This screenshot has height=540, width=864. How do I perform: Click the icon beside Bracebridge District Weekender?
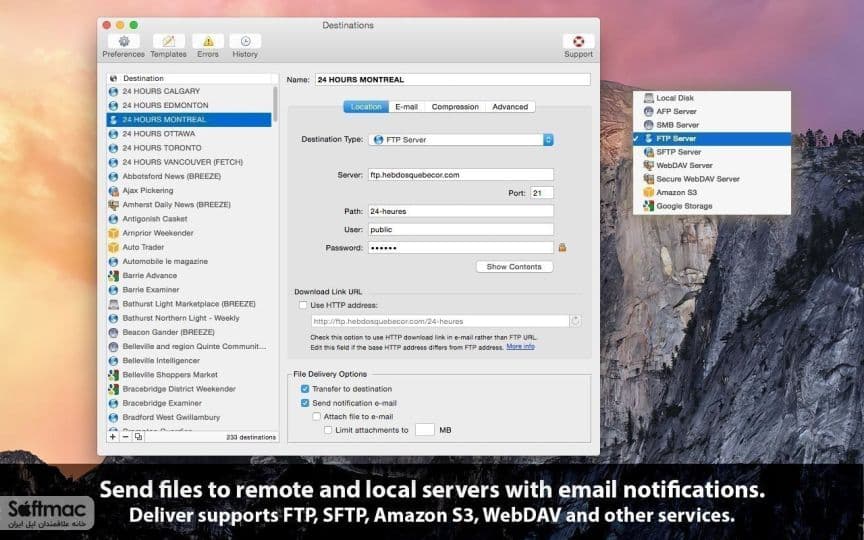click(114, 389)
